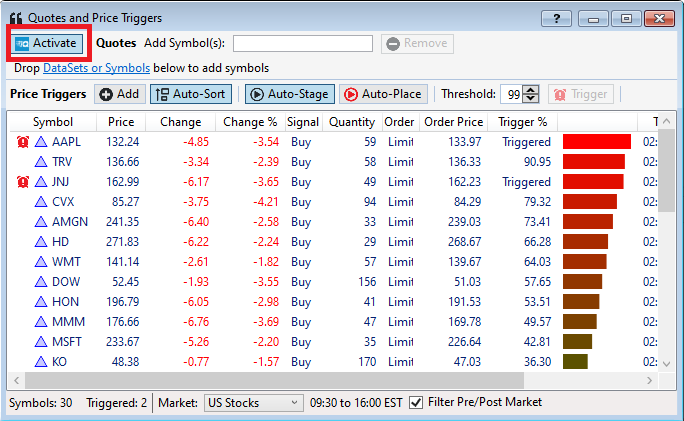Image resolution: width=684 pixels, height=421 pixels.
Task: Open the Market dropdown showing US Stocks
Action: click(253, 403)
